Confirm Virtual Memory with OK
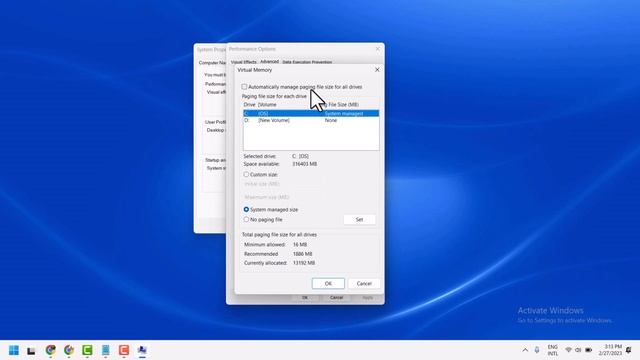Image resolution: width=640 pixels, height=360 pixels. point(328,283)
